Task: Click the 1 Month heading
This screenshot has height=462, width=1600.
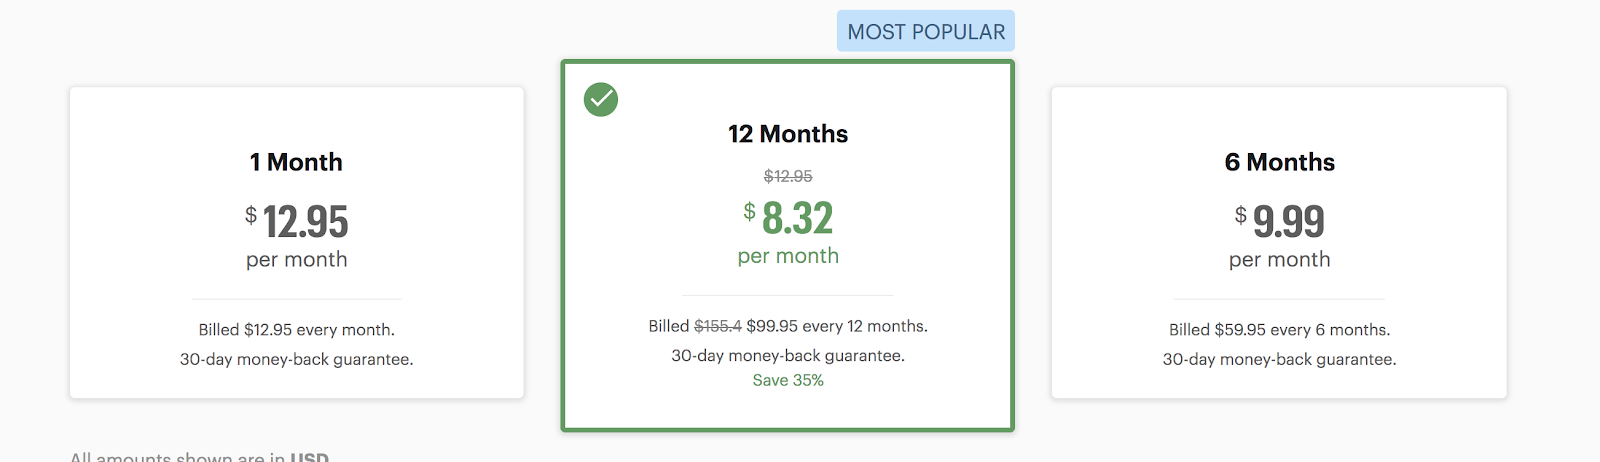Action: (x=296, y=162)
